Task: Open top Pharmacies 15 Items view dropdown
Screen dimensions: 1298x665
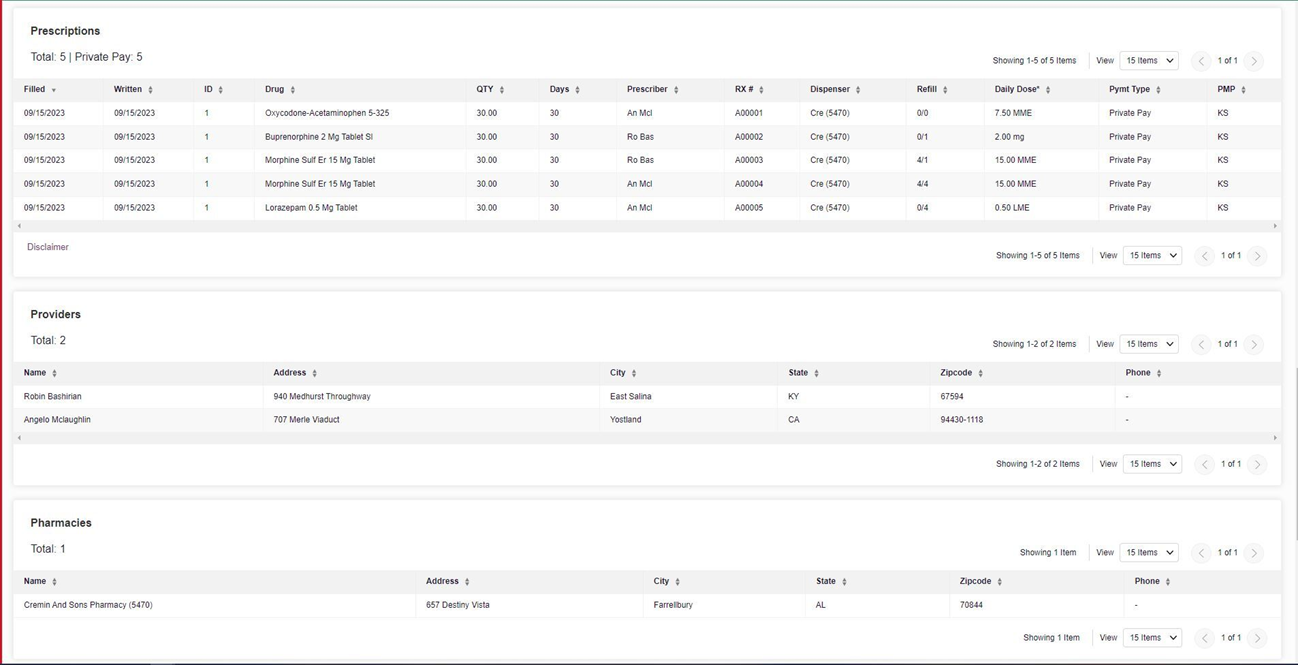Action: pos(1148,553)
